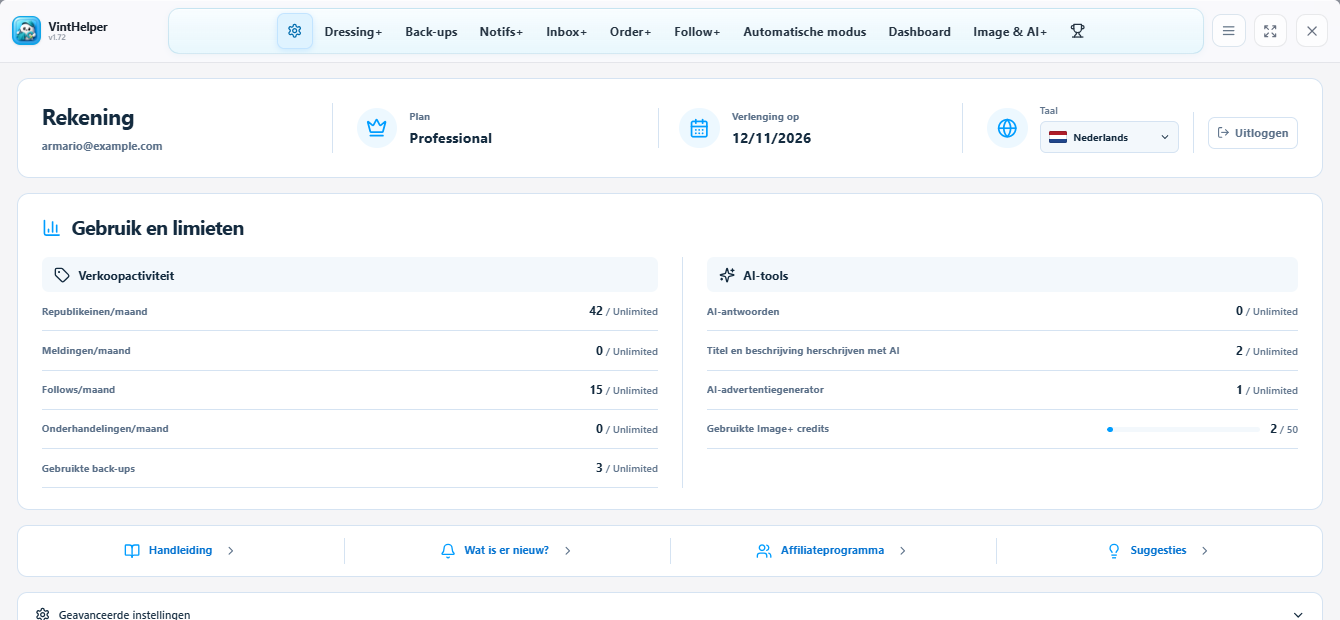Click the email armario@example.com
The width and height of the screenshot is (1340, 620).
pyautogui.click(x=102, y=146)
